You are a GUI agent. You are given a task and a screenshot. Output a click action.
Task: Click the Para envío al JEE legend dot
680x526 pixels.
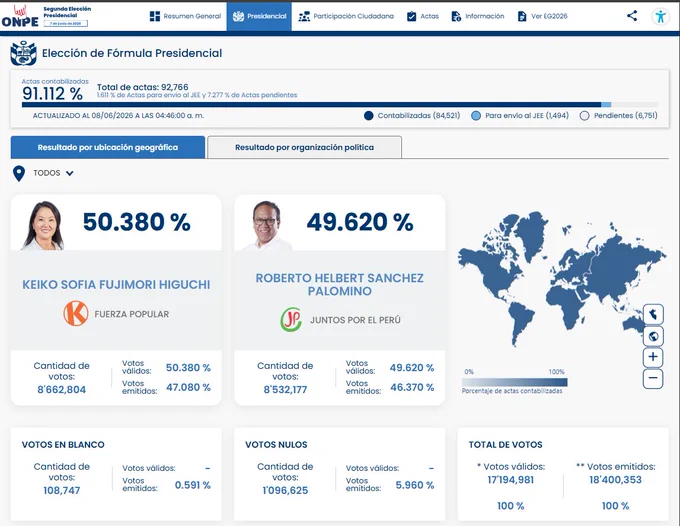[x=476, y=116]
